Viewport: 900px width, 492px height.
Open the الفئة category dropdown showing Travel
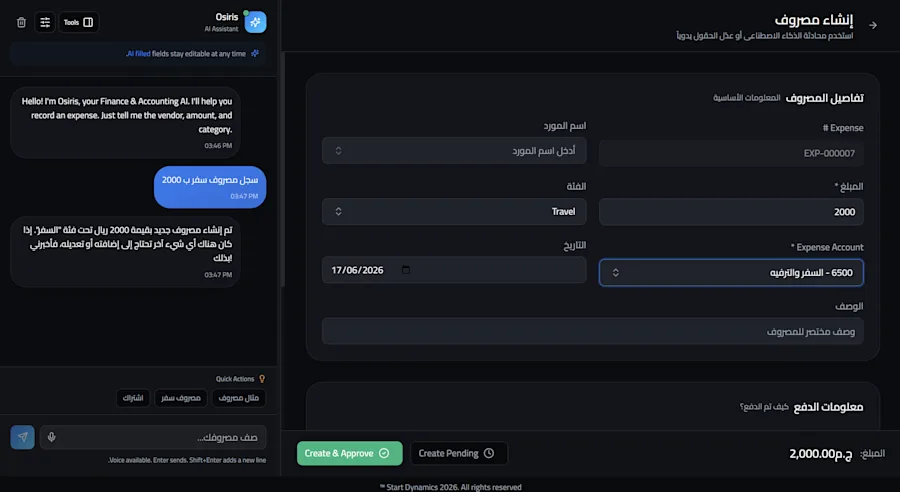point(454,211)
